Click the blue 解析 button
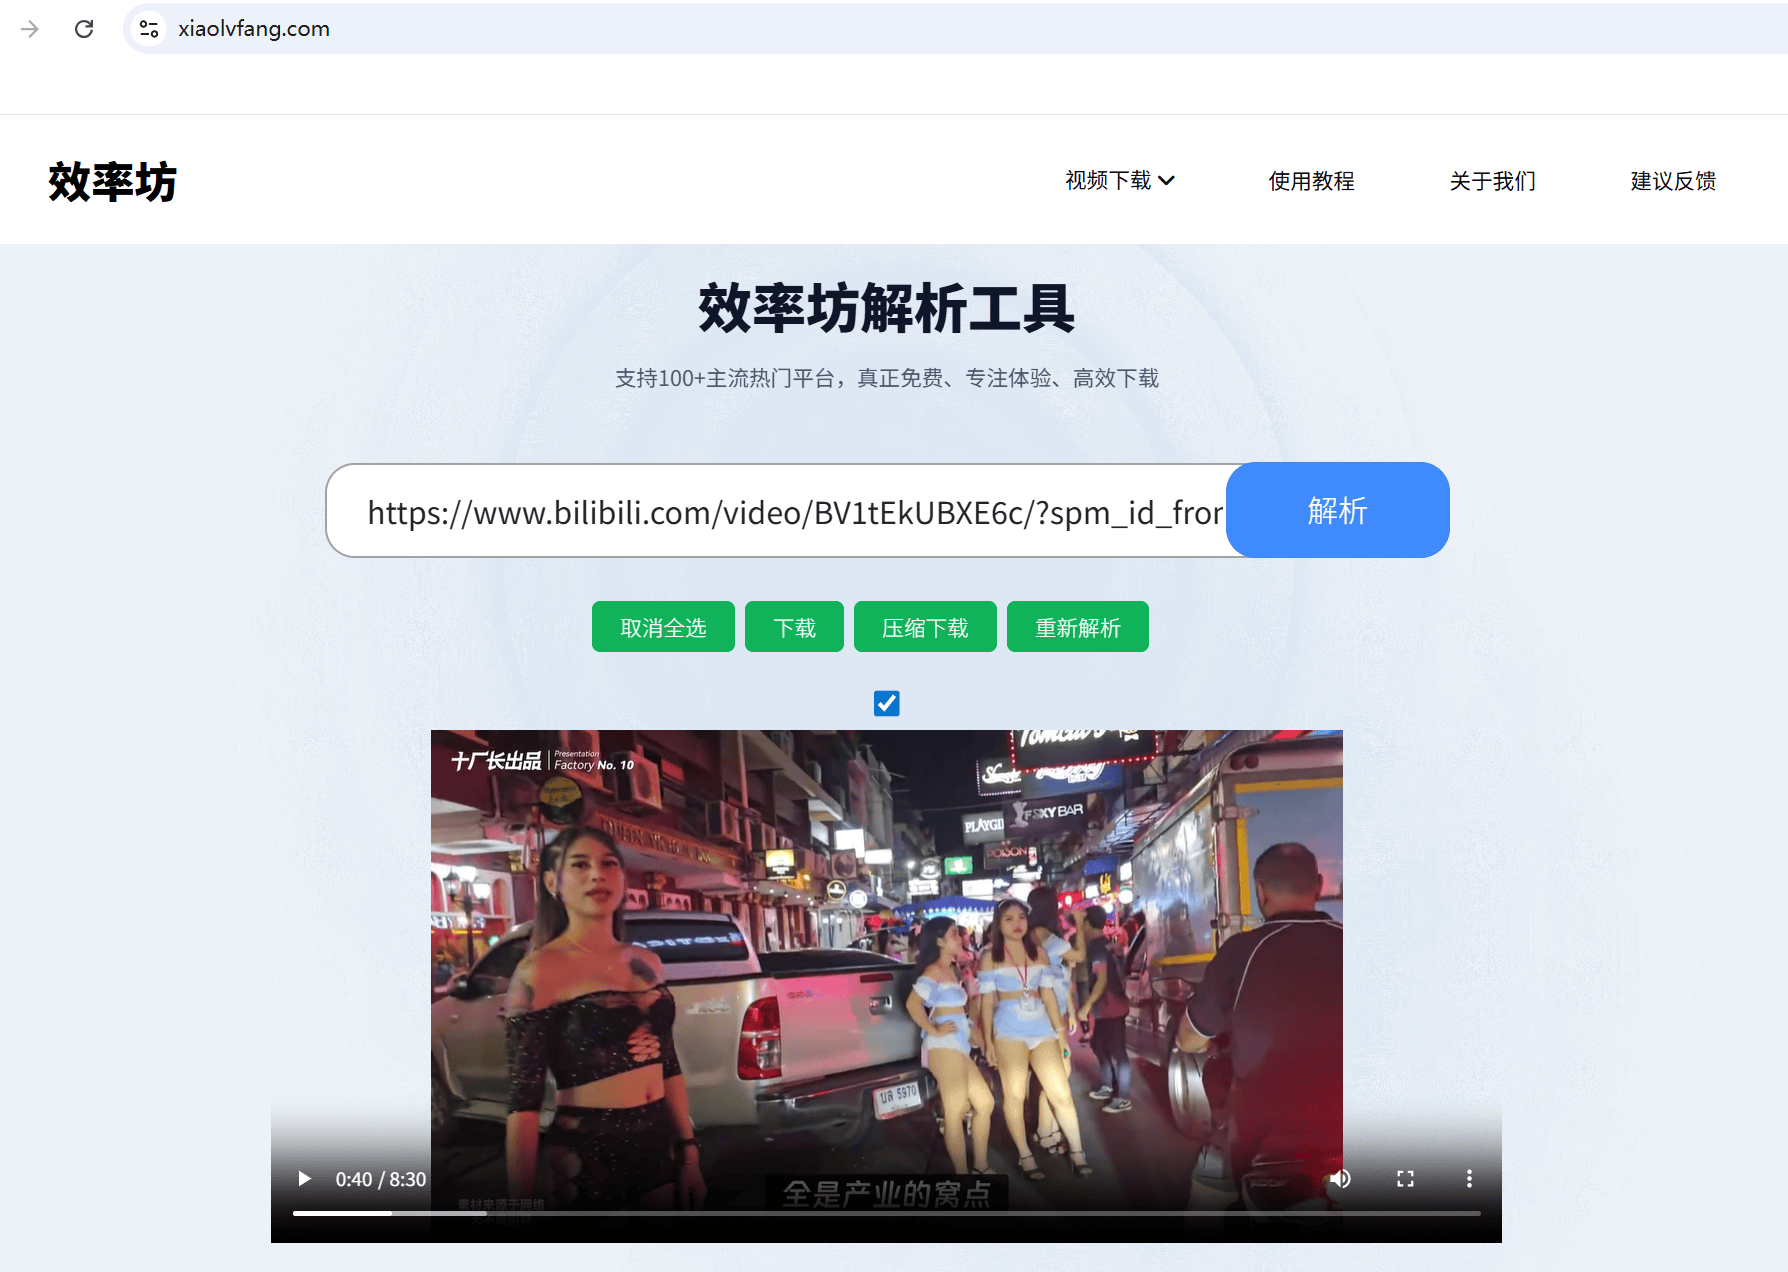This screenshot has height=1272, width=1788. tap(1337, 510)
